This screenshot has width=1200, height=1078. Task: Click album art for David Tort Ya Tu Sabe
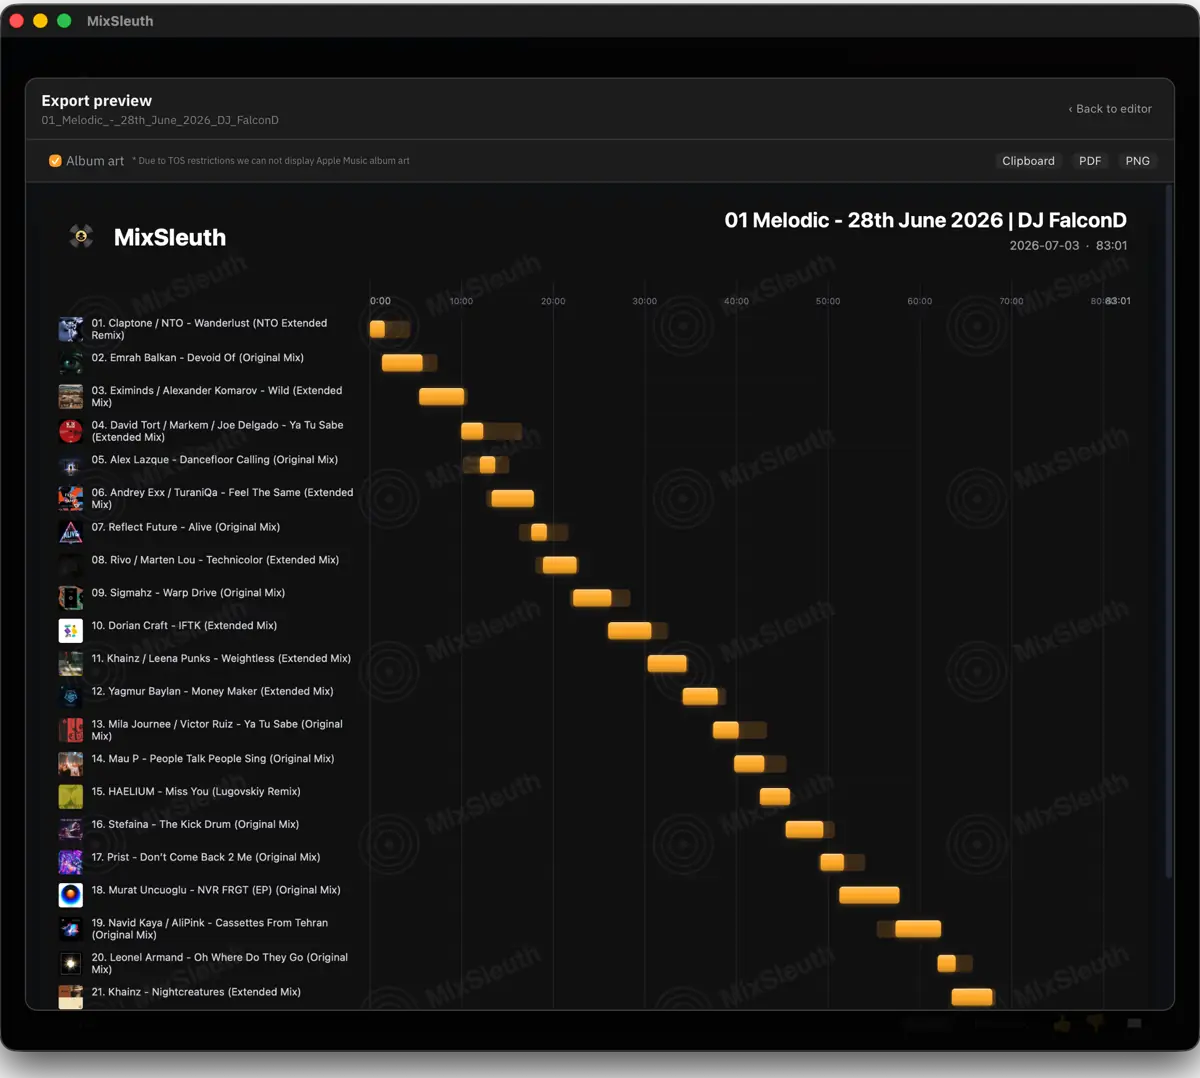(x=70, y=431)
